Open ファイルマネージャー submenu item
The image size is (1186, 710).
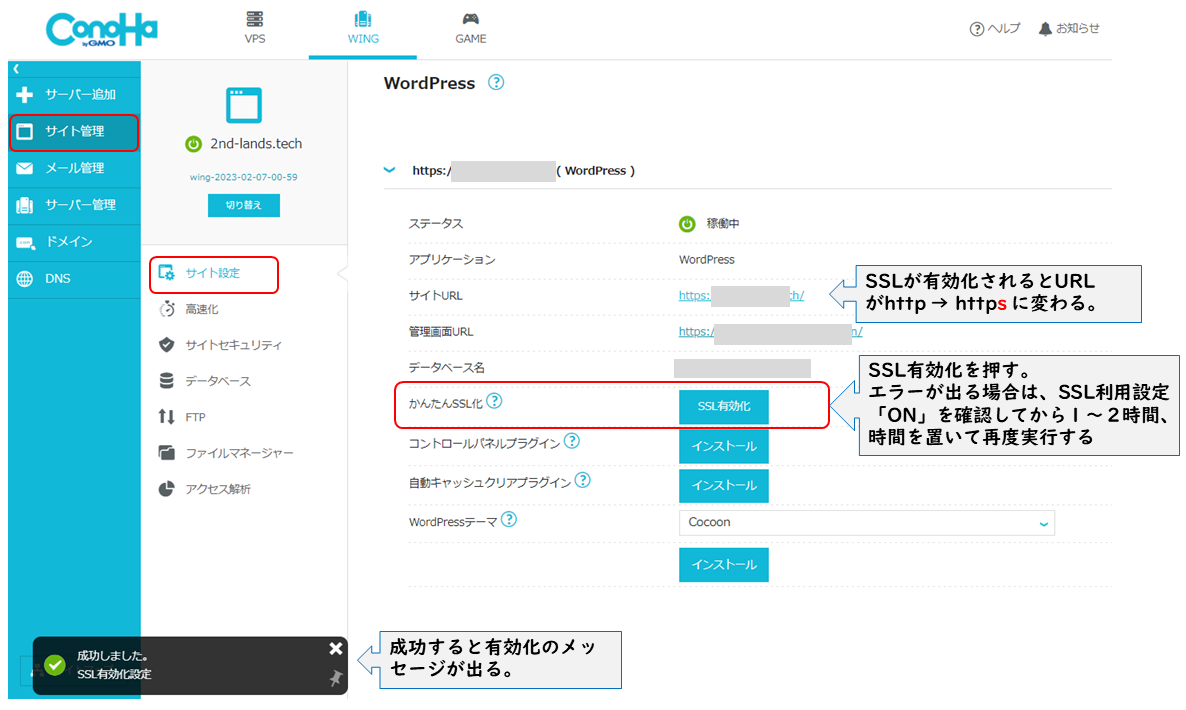(225, 453)
